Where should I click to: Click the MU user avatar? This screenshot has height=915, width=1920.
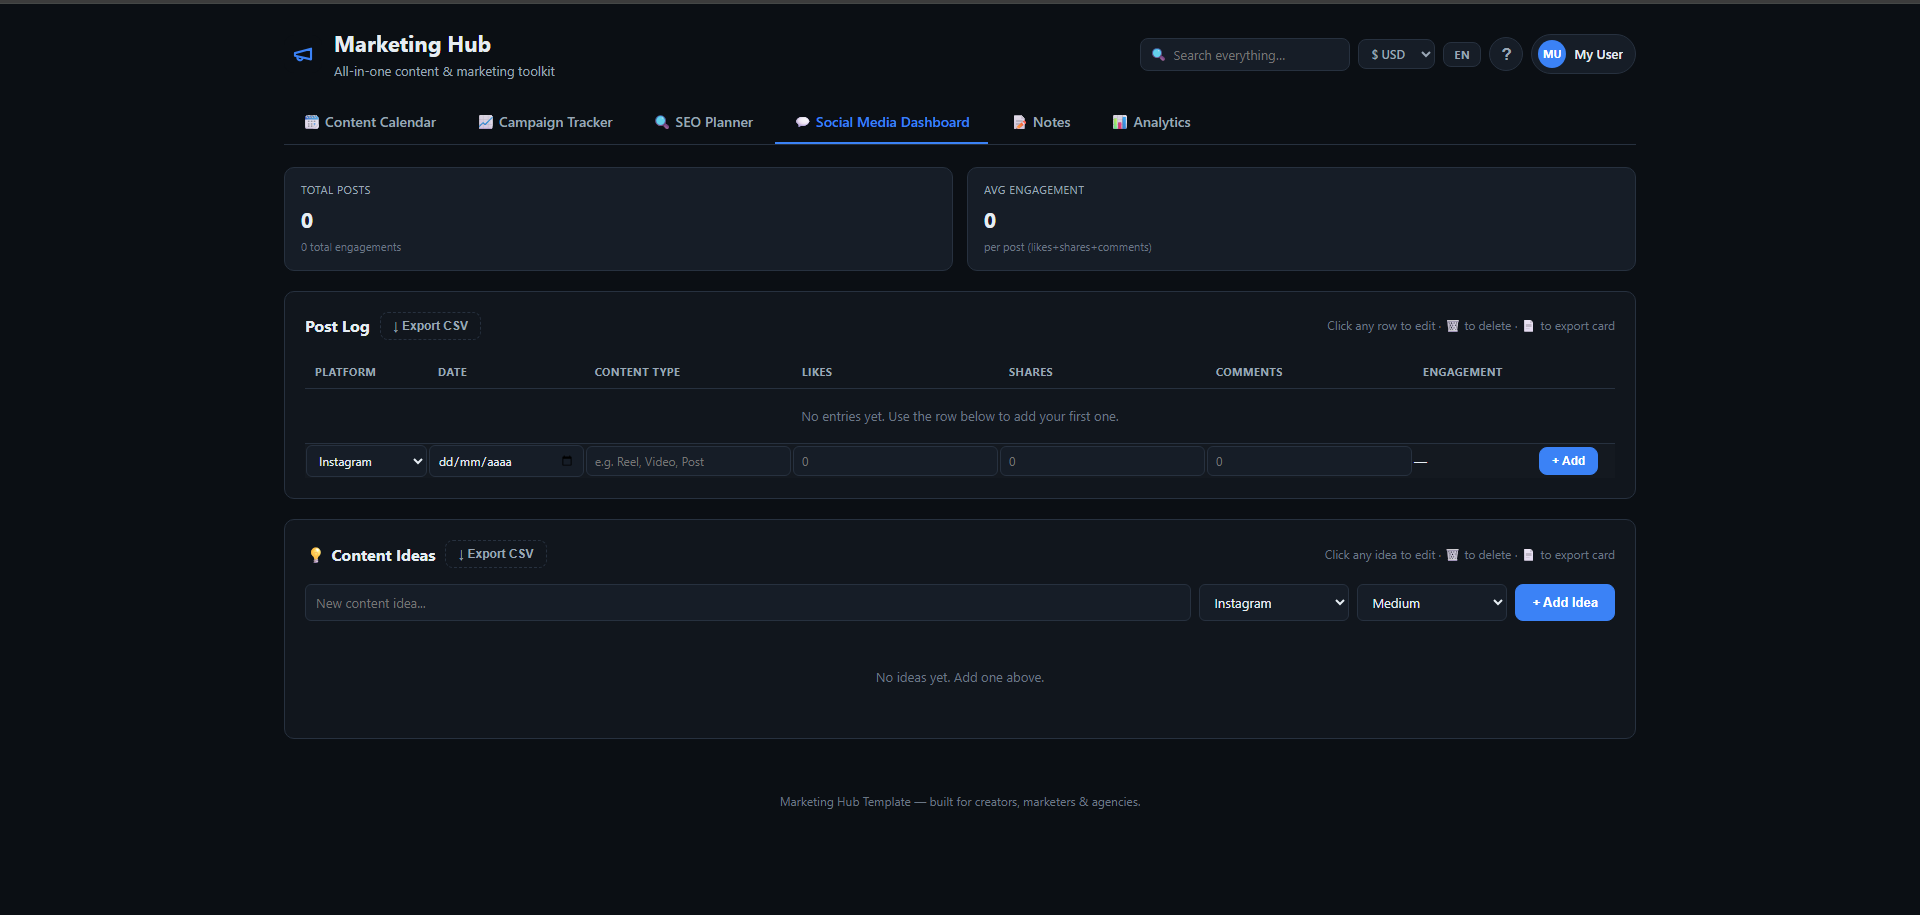pos(1552,54)
